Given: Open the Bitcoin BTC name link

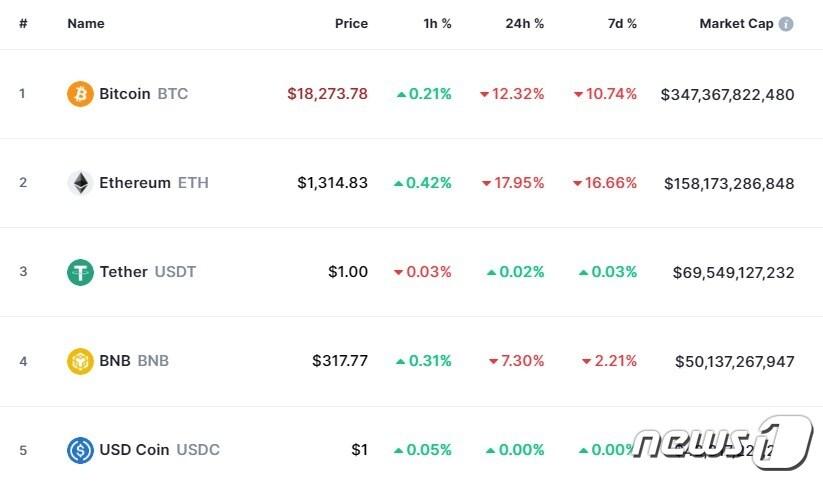Looking at the screenshot, I should click(143, 94).
